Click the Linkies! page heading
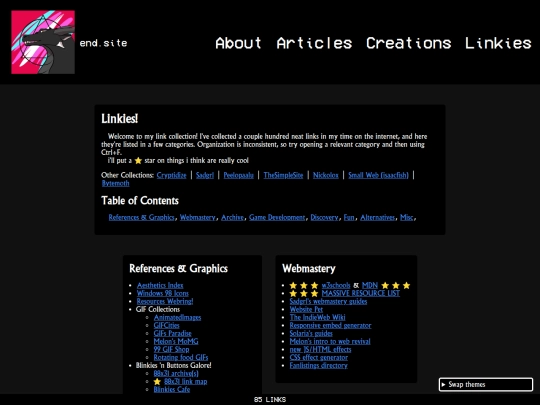This screenshot has height=405, width=540. [x=120, y=119]
